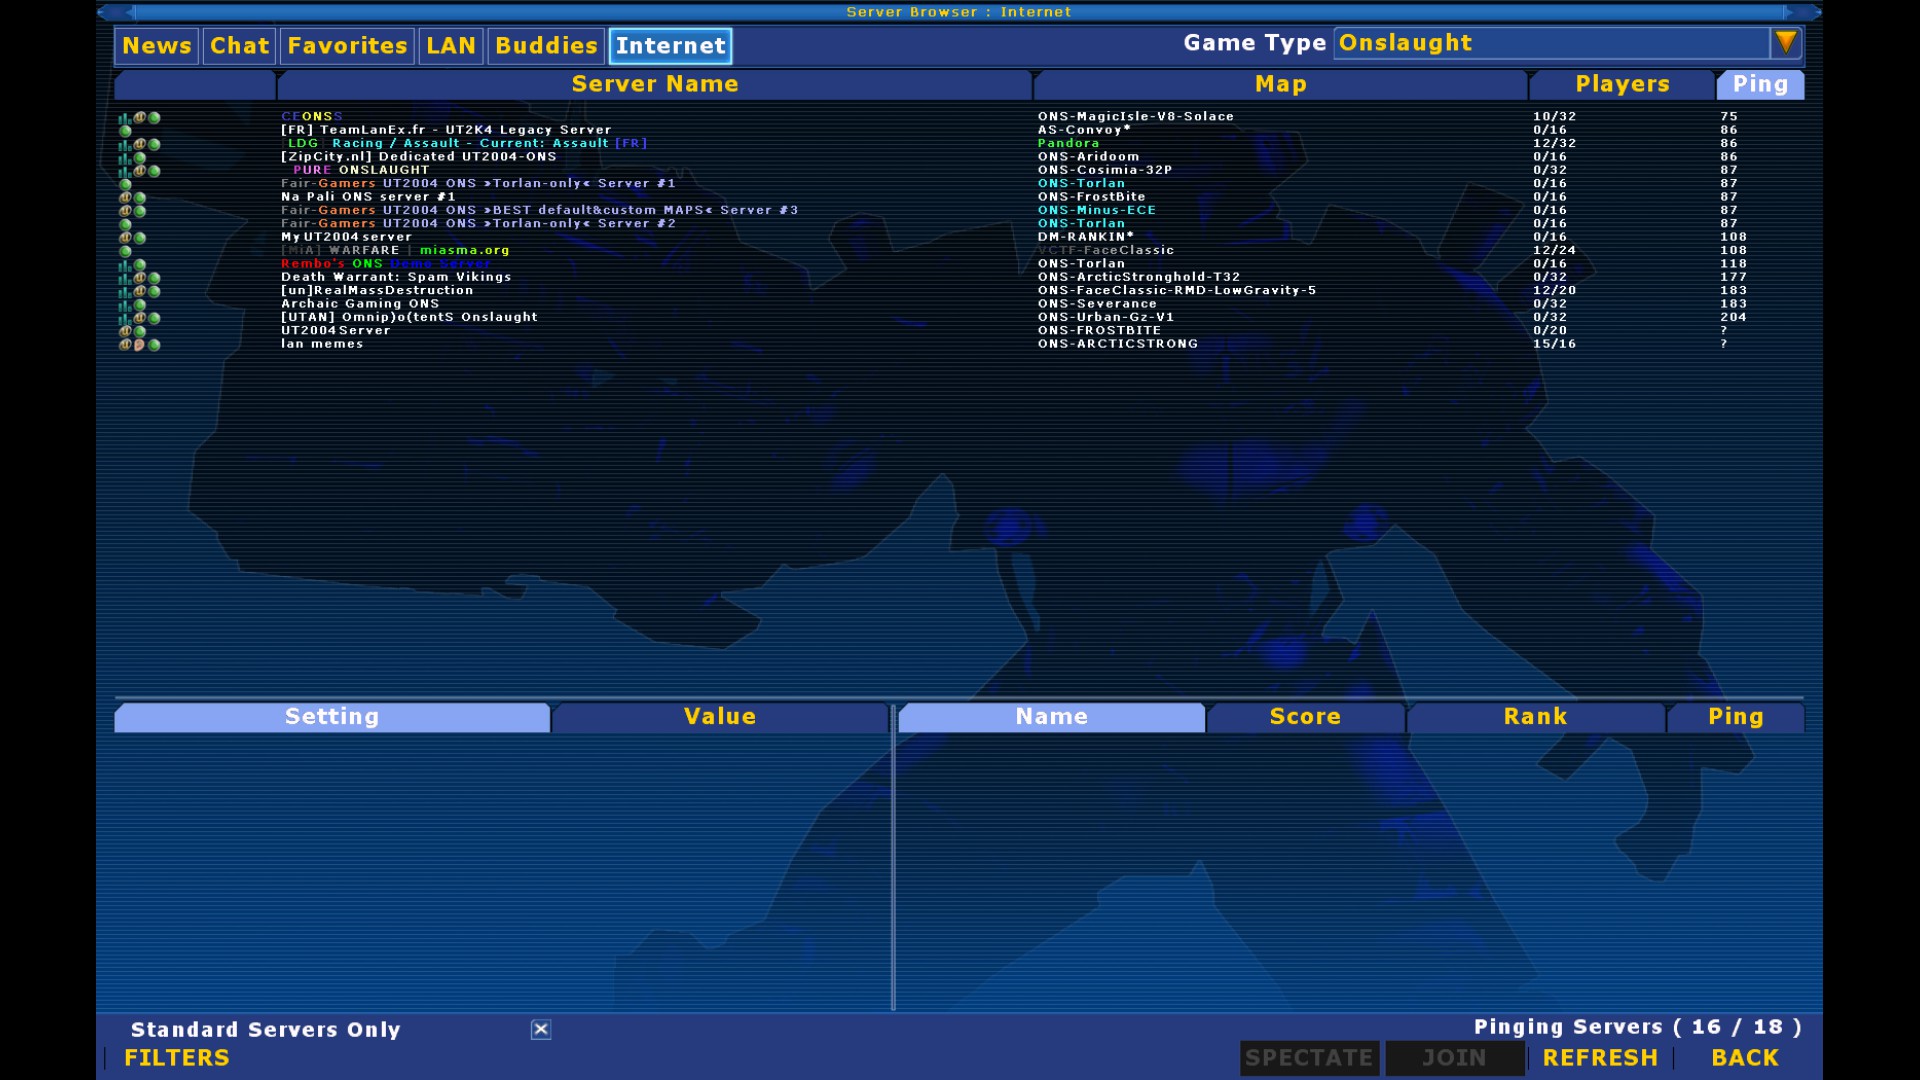This screenshot has width=1920, height=1080.
Task: Click BACK to leave server browser
Action: point(1744,1058)
